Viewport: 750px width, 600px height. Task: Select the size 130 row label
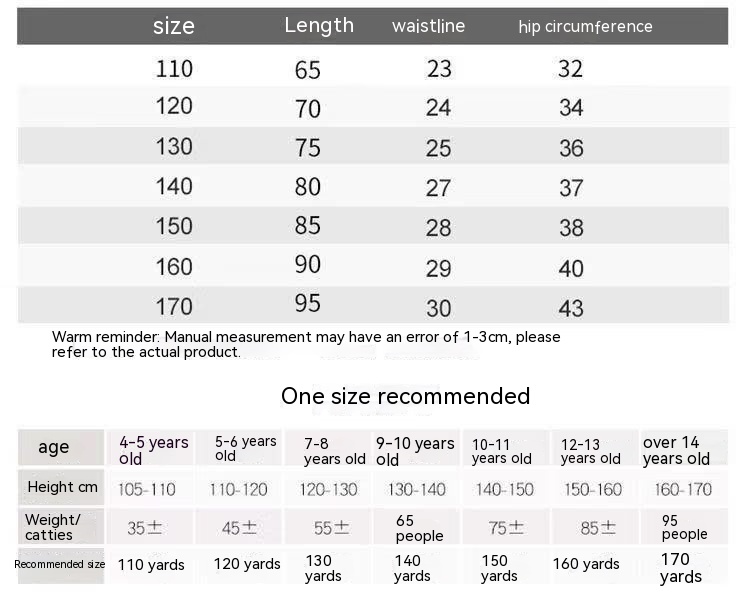174,146
